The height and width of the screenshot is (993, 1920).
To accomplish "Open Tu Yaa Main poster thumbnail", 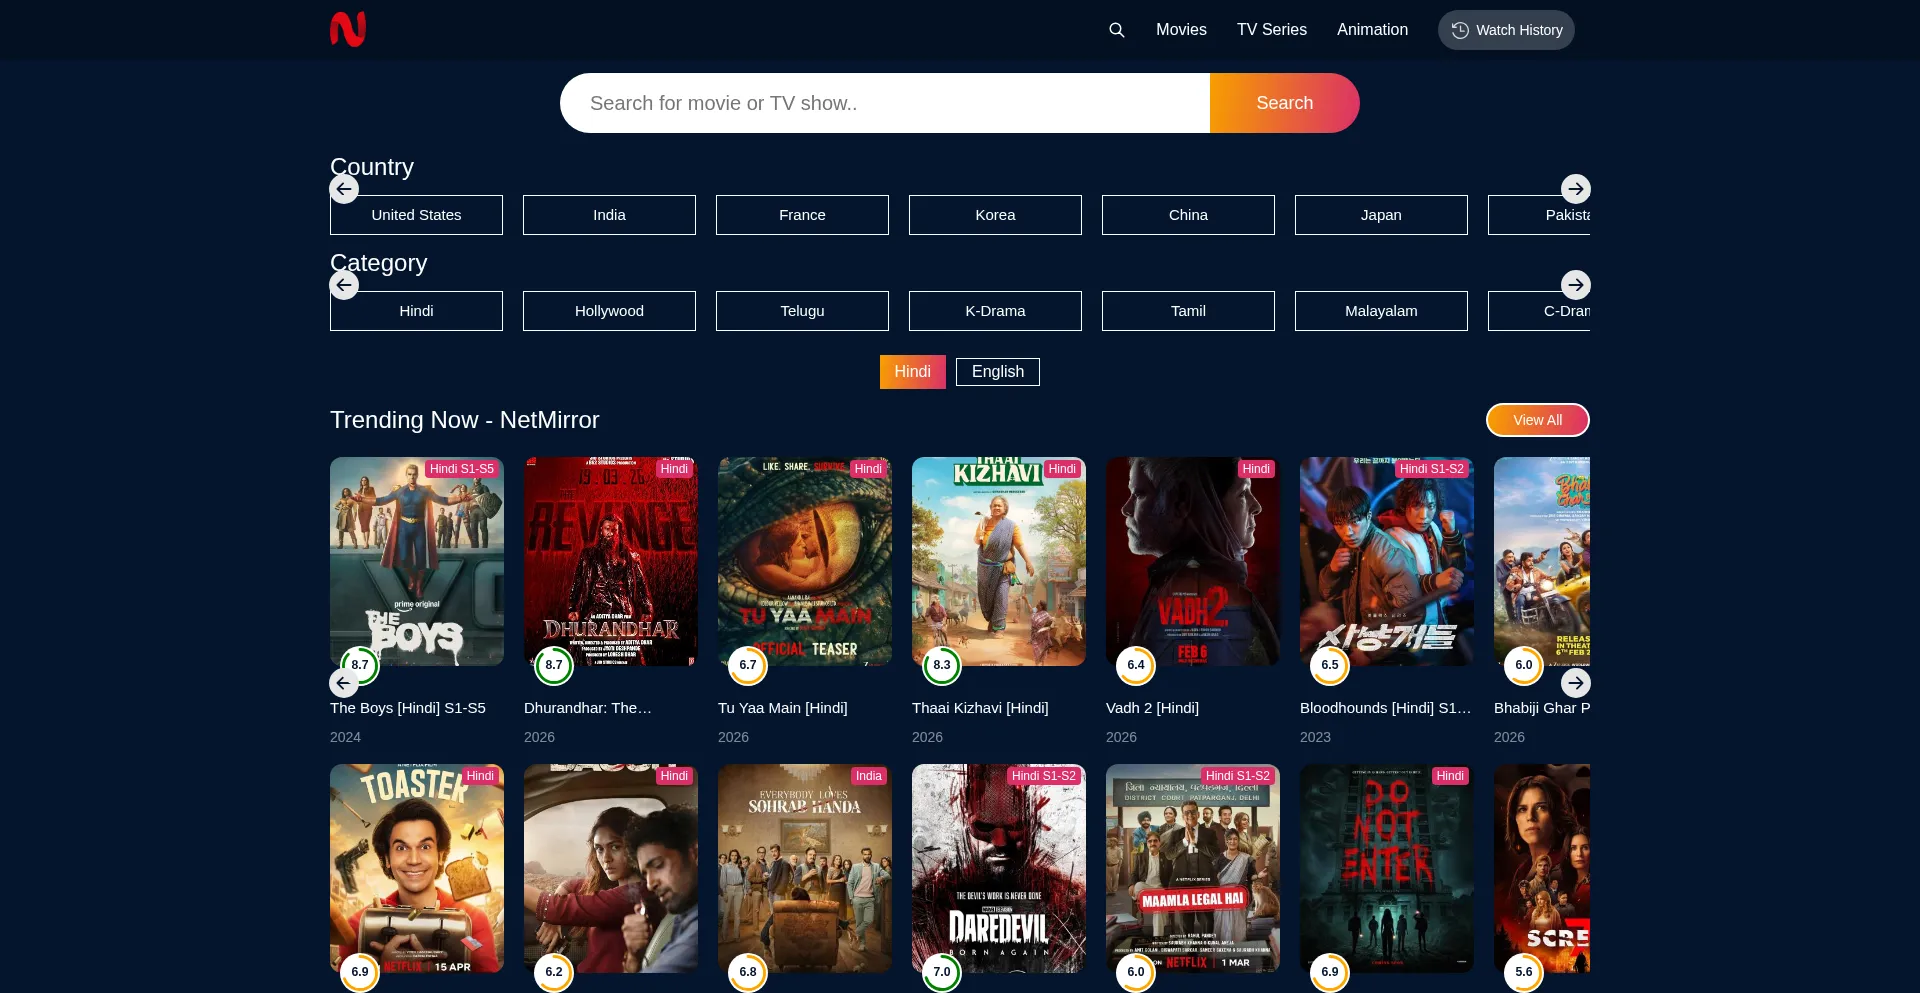I will [805, 562].
